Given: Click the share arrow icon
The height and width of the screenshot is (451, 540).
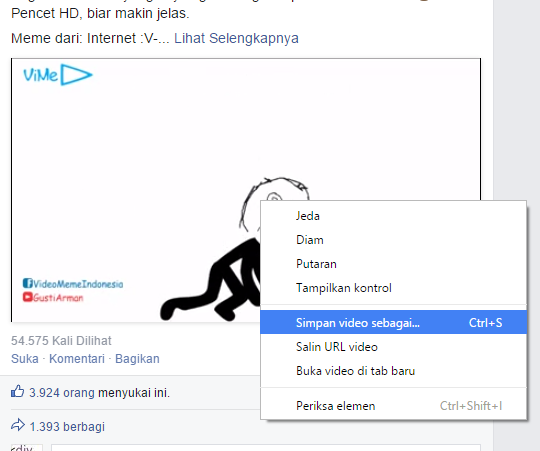Looking at the screenshot, I should click(18, 426).
